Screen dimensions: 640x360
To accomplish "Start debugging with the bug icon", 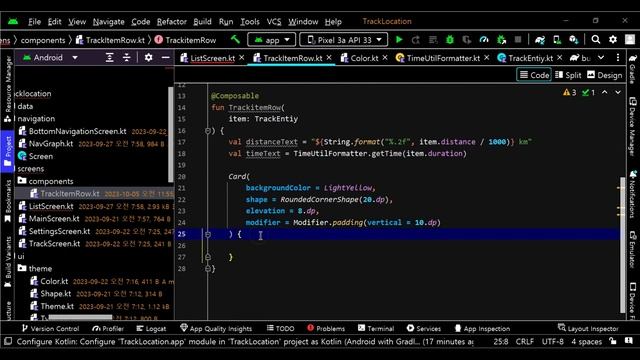I will click(450, 40).
